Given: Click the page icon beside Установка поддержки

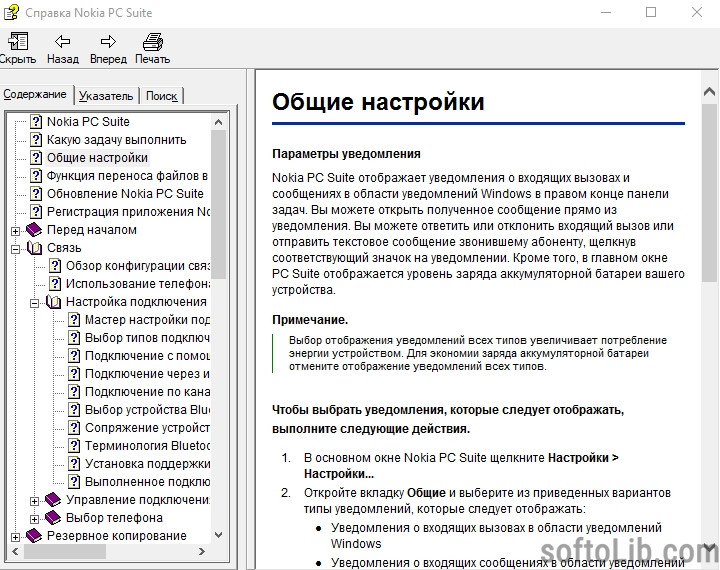Looking at the screenshot, I should point(74,463).
